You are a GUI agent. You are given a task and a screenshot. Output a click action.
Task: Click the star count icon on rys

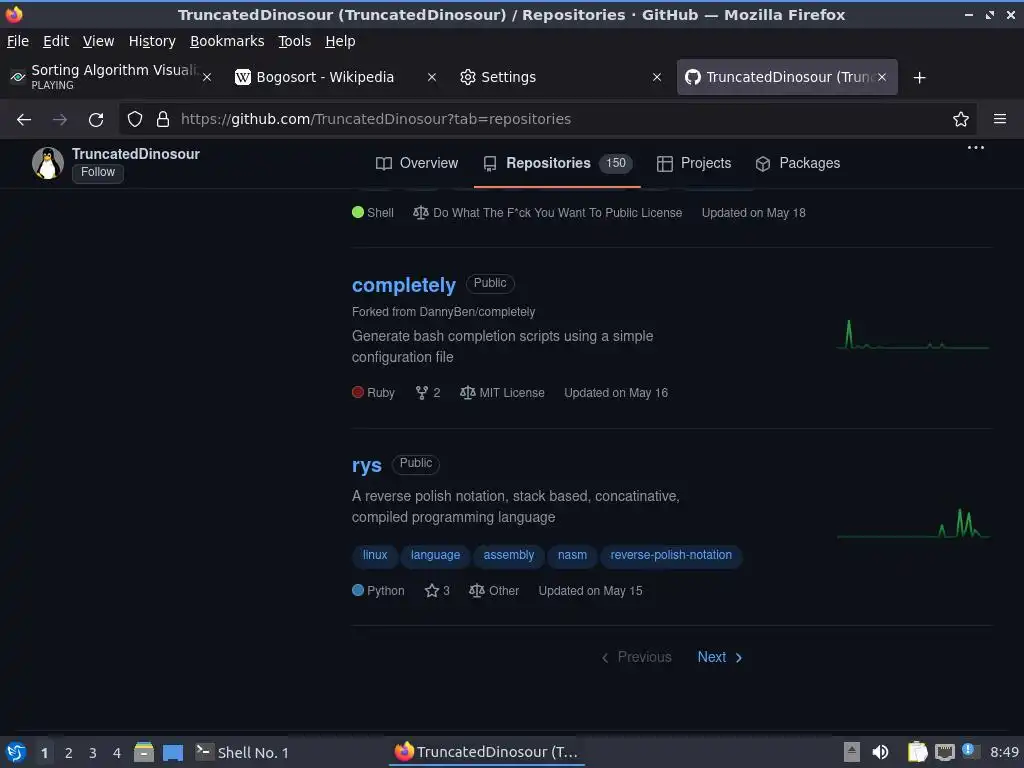tap(432, 591)
